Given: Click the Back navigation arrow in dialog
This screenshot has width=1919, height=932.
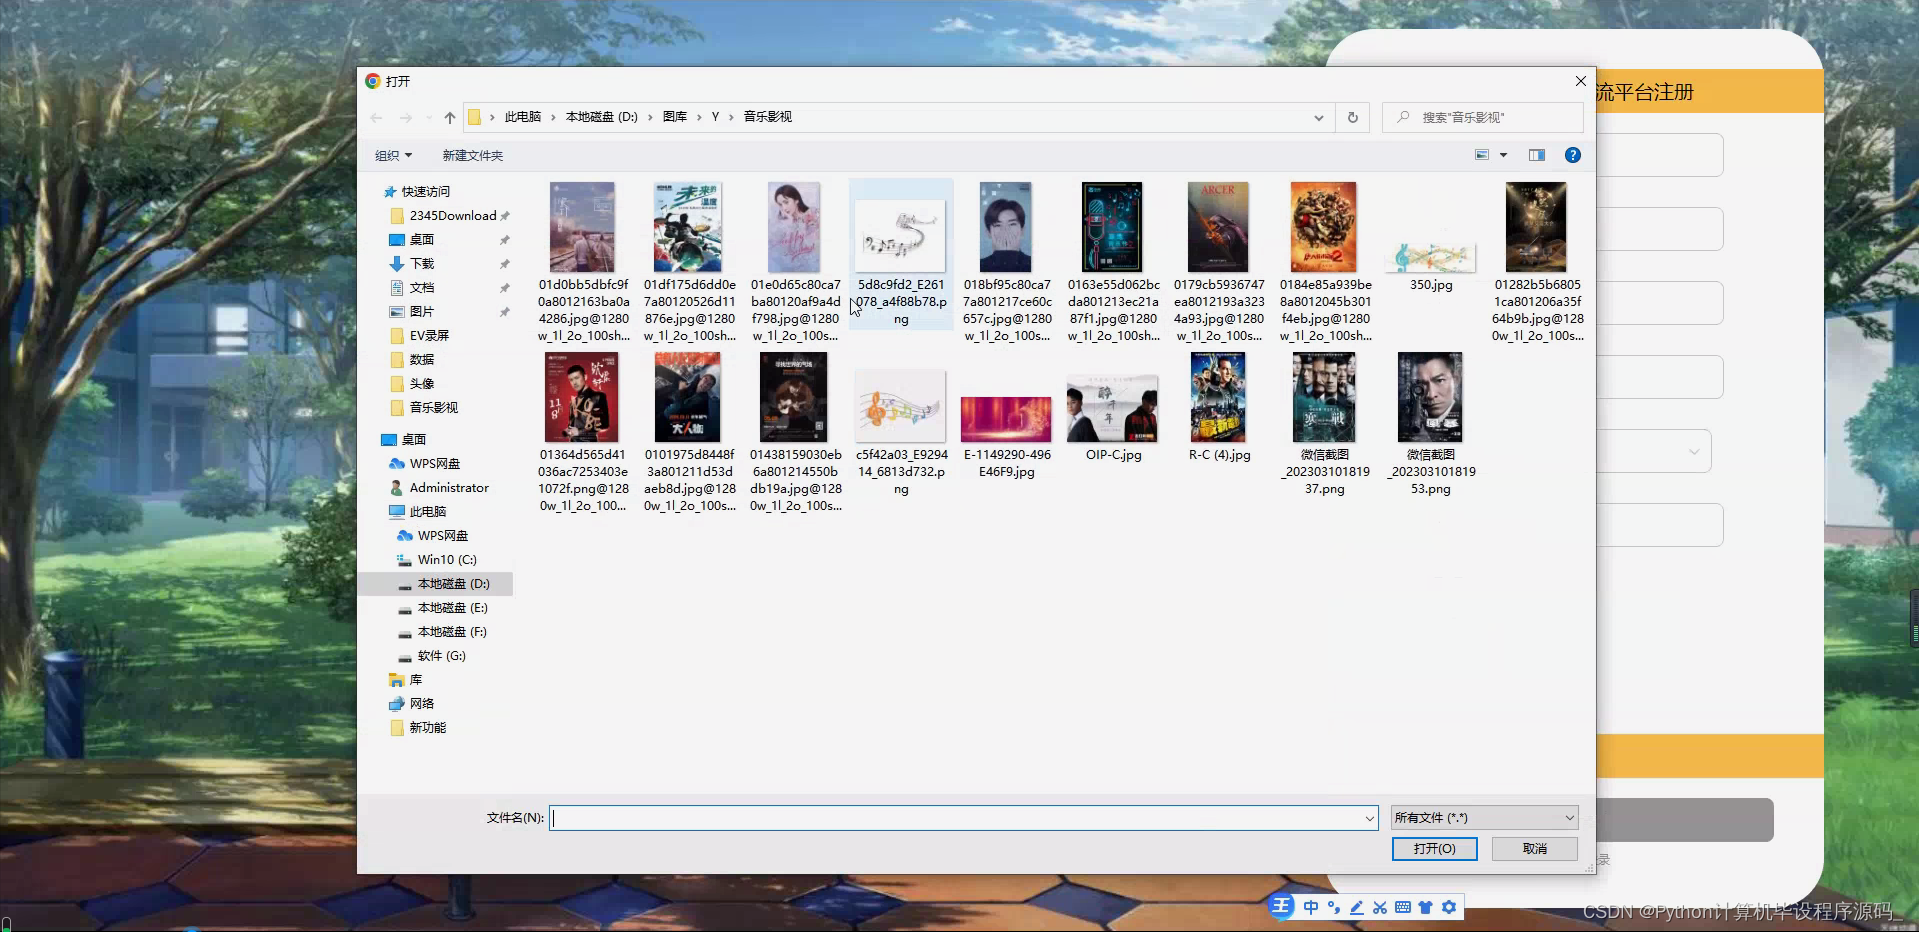Looking at the screenshot, I should tap(377, 118).
